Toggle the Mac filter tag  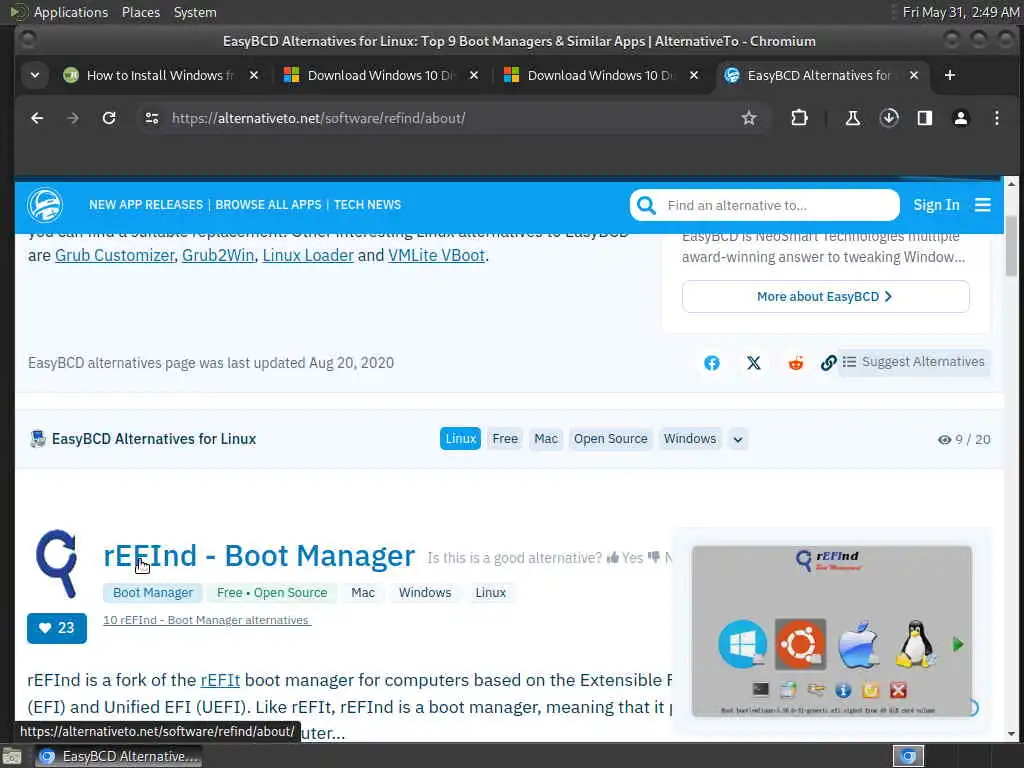546,439
